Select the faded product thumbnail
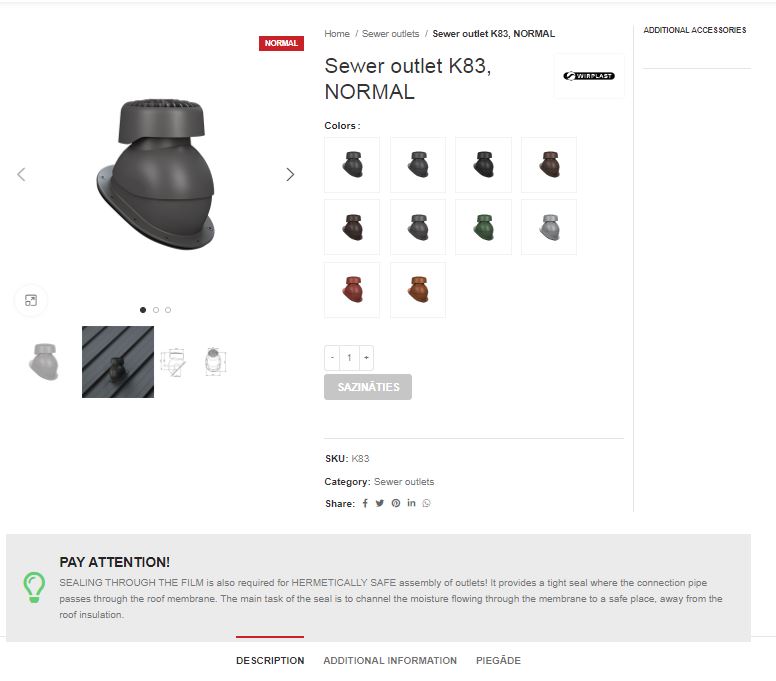 click(x=44, y=362)
